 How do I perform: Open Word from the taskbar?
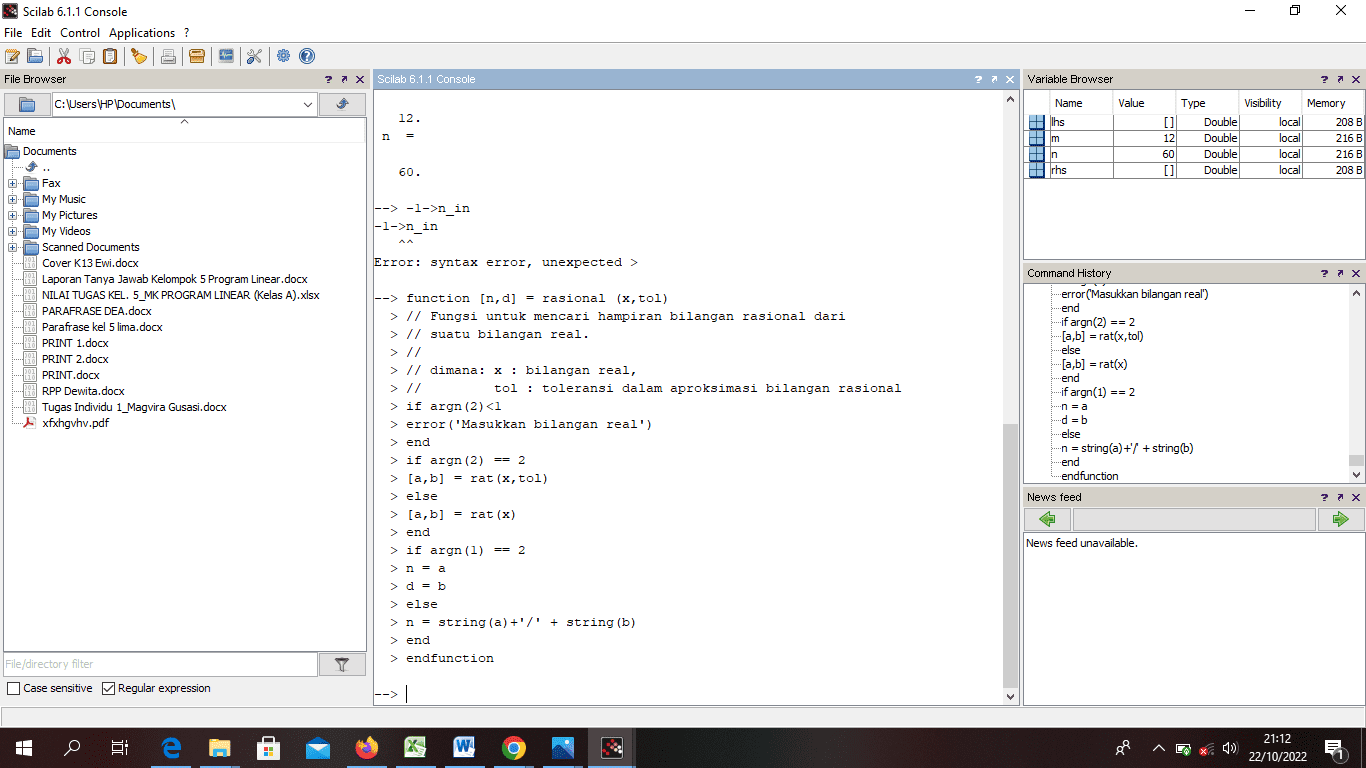(x=465, y=747)
